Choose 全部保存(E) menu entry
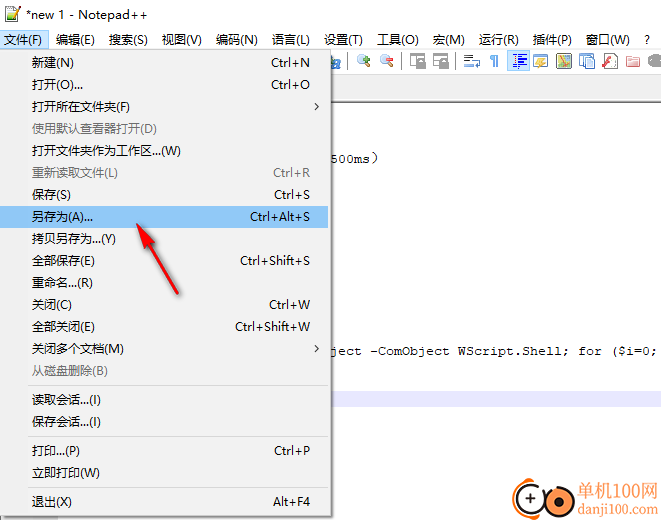 164,261
